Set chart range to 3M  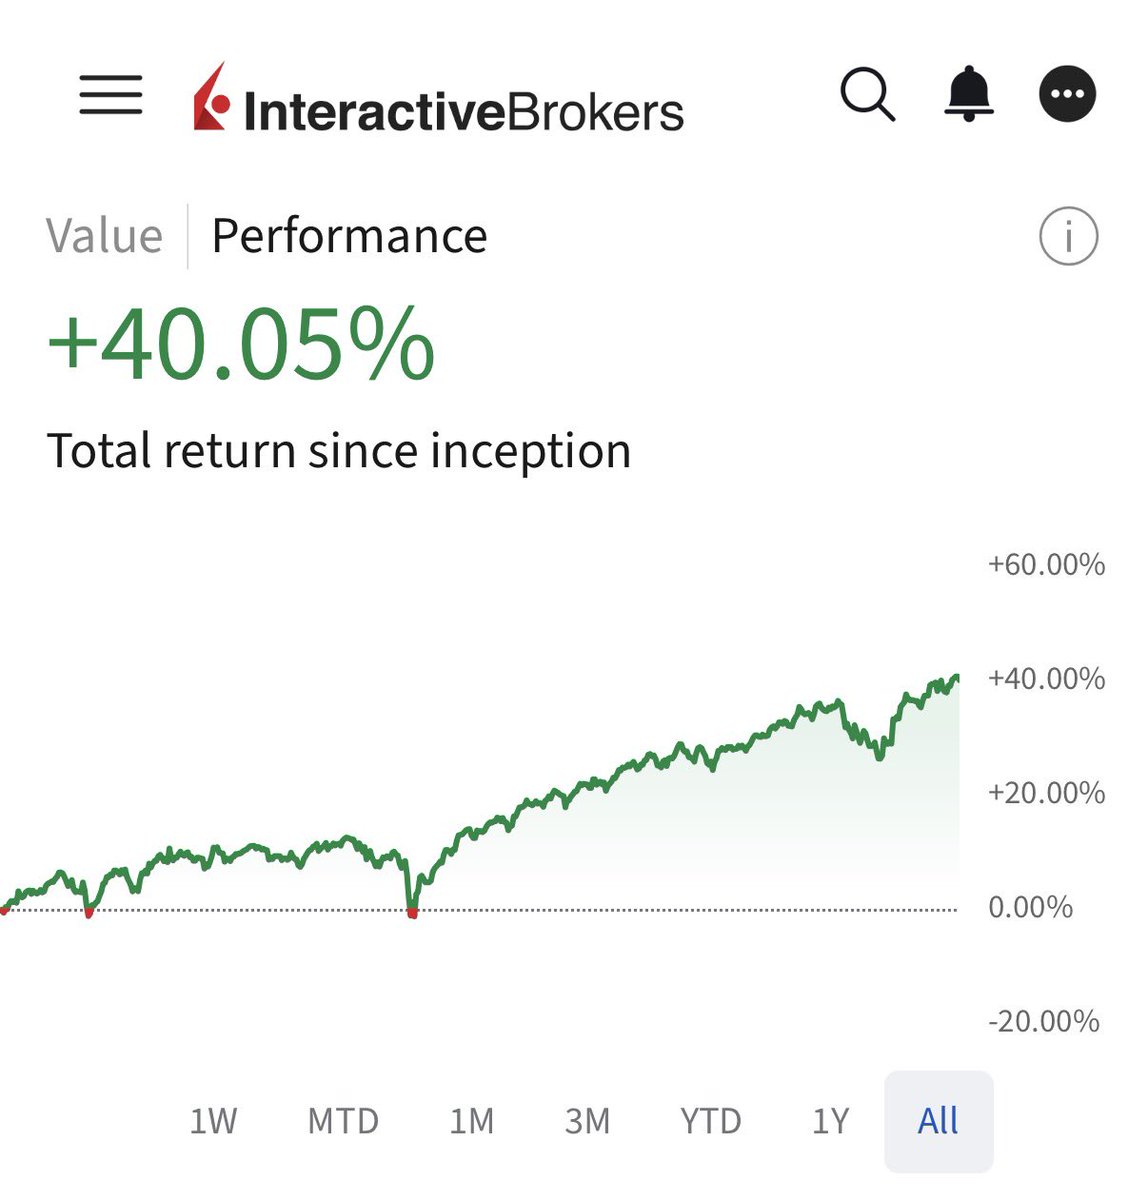pyautogui.click(x=587, y=1121)
